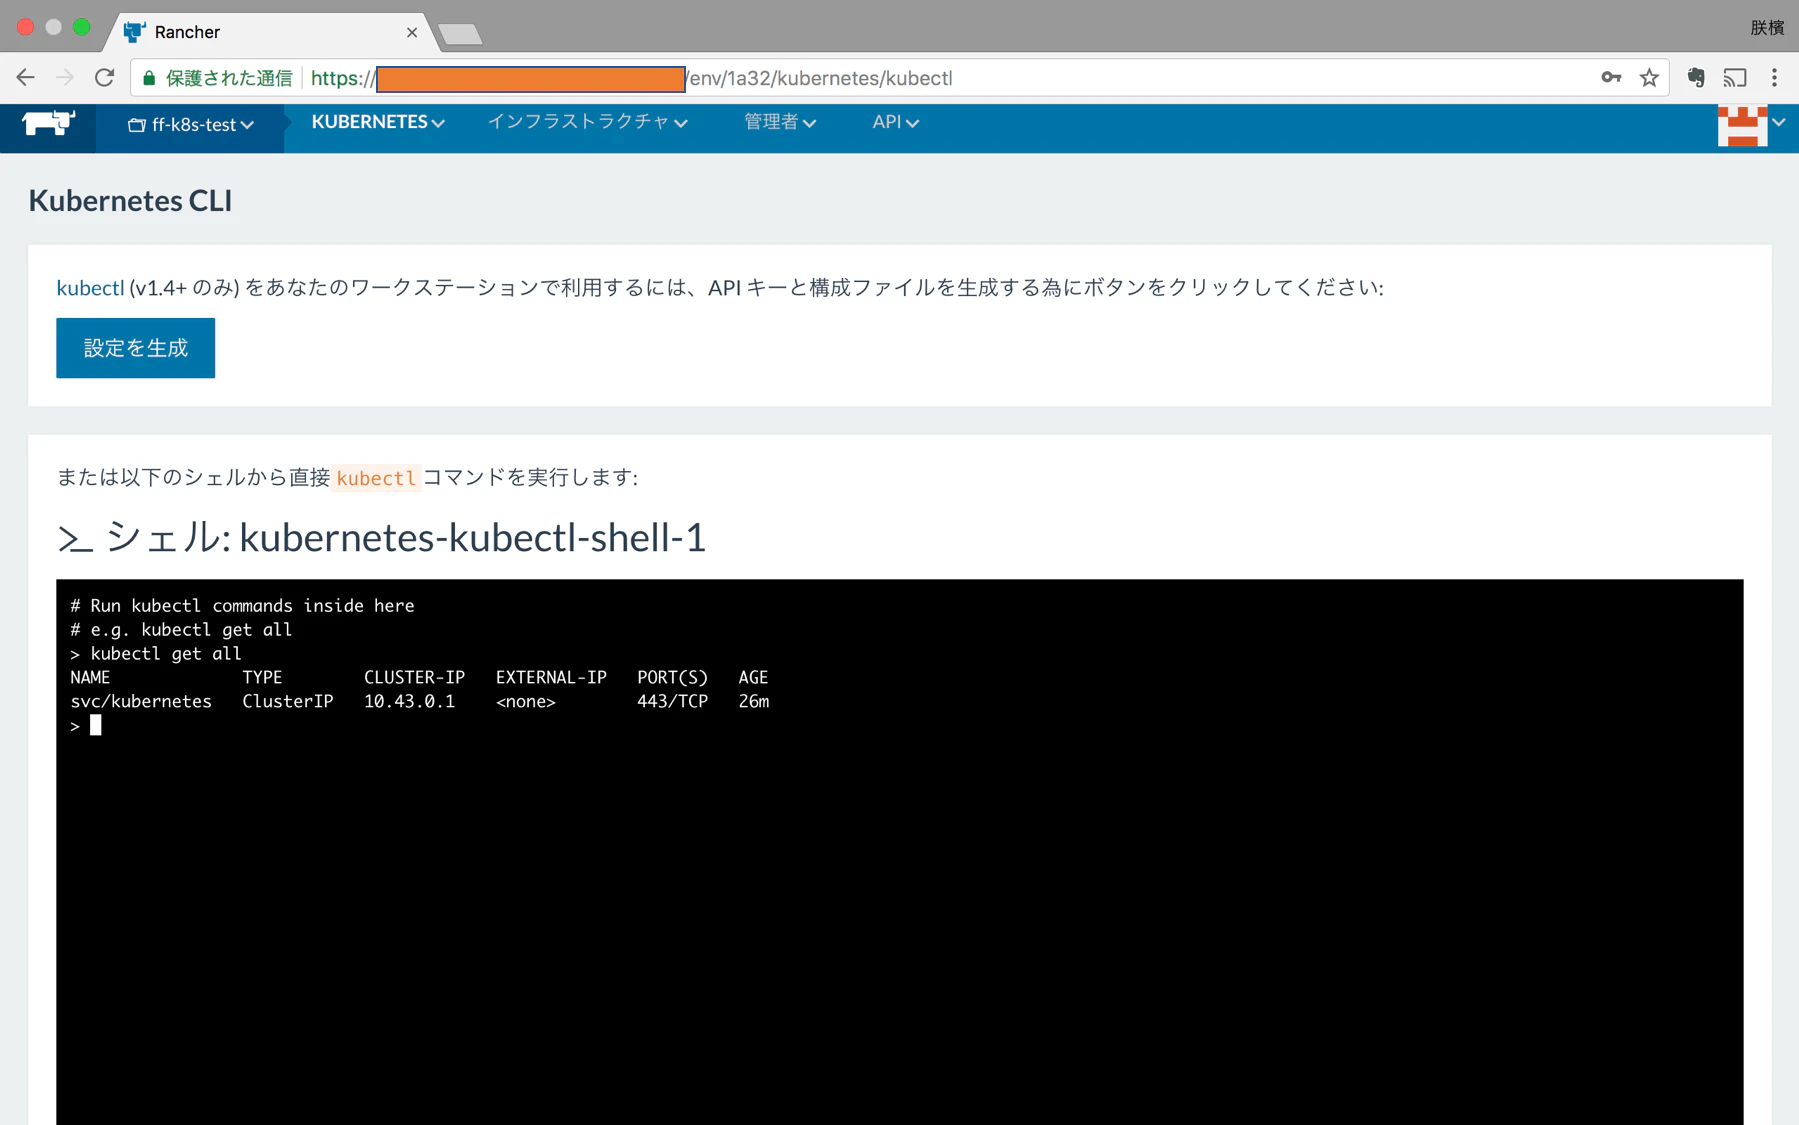Click the Rancher cow logo

[48, 123]
